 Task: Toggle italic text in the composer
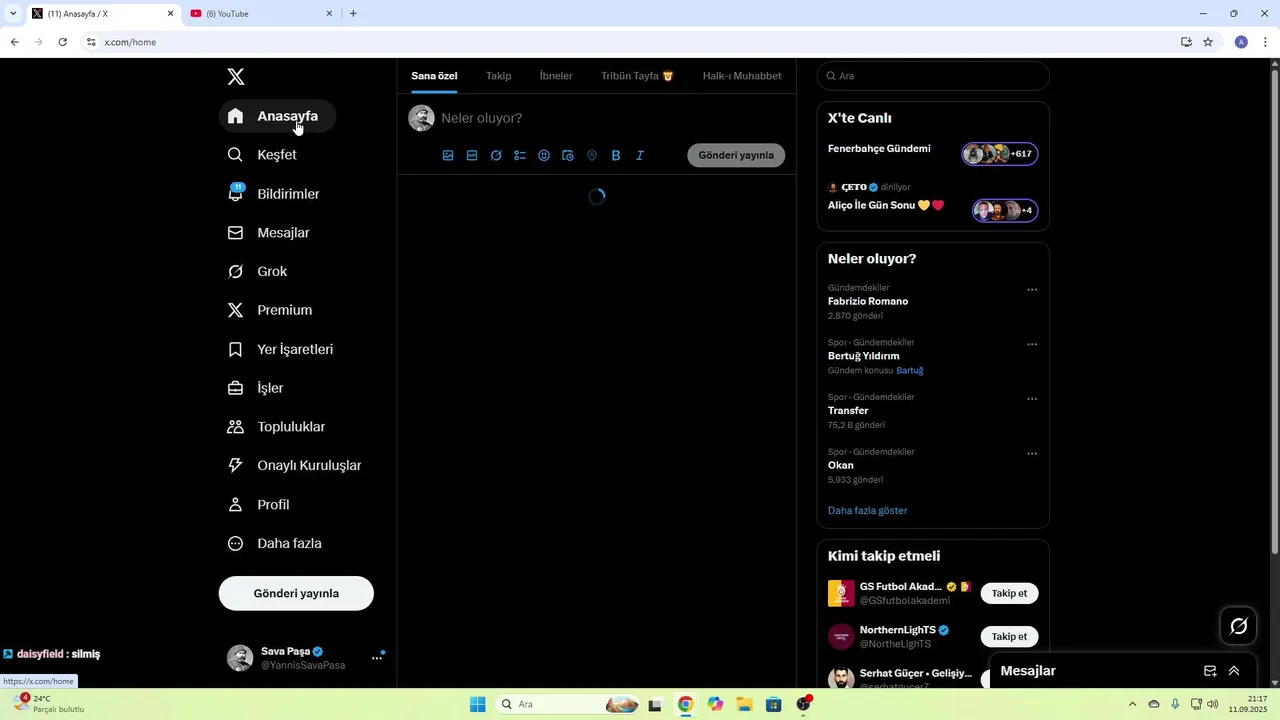tap(640, 156)
